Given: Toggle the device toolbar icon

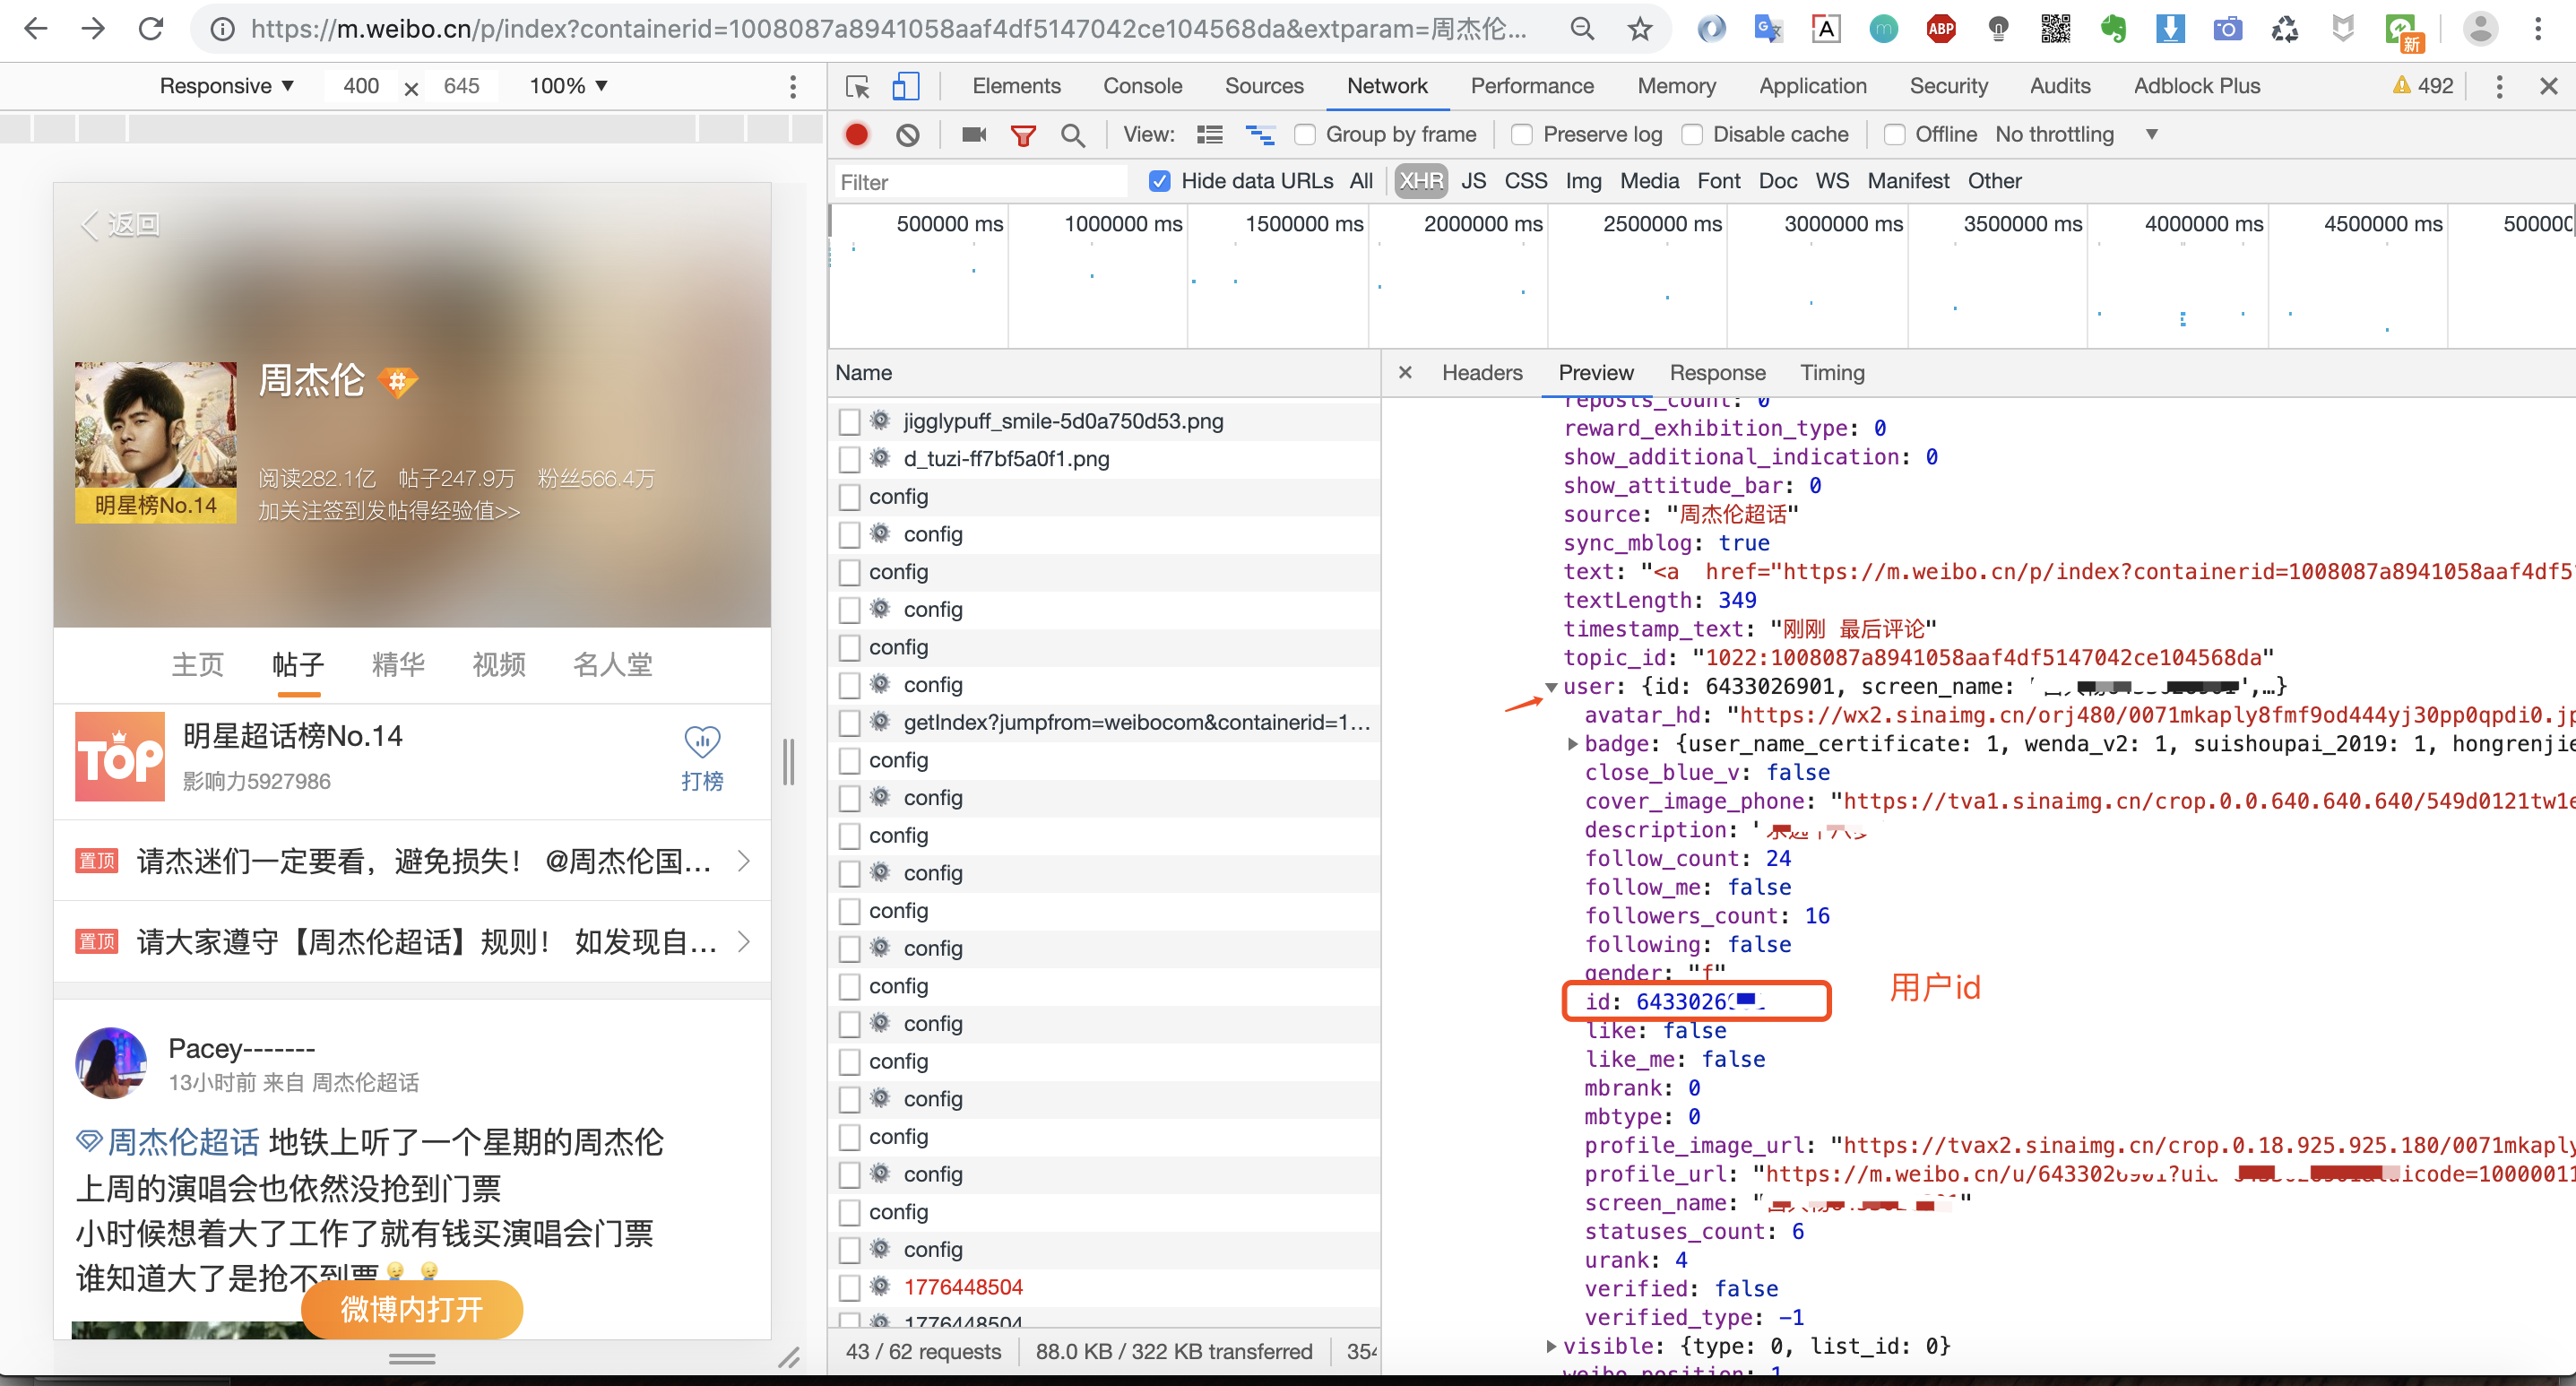Looking at the screenshot, I should (x=905, y=87).
